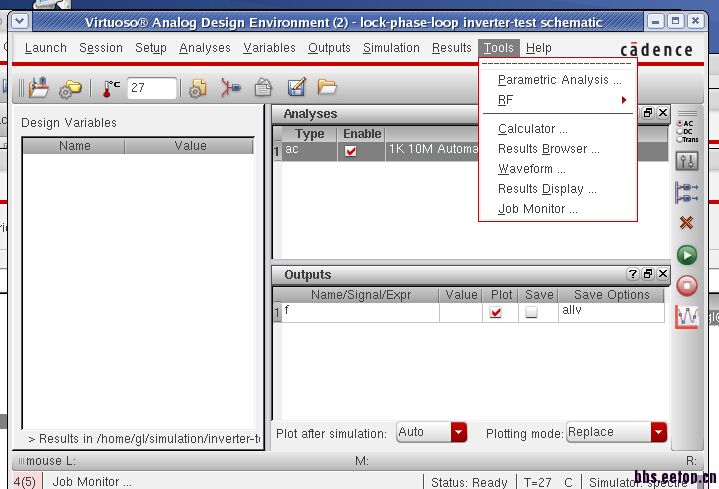Image resolution: width=719 pixels, height=489 pixels.
Task: Open the Outputs menu
Action: [x=329, y=48]
